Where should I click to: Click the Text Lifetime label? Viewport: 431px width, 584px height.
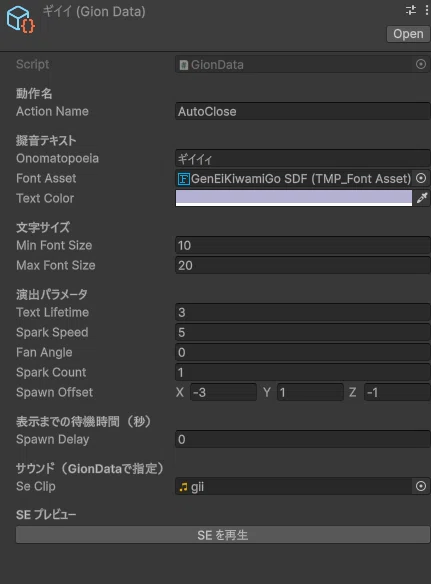point(53,312)
